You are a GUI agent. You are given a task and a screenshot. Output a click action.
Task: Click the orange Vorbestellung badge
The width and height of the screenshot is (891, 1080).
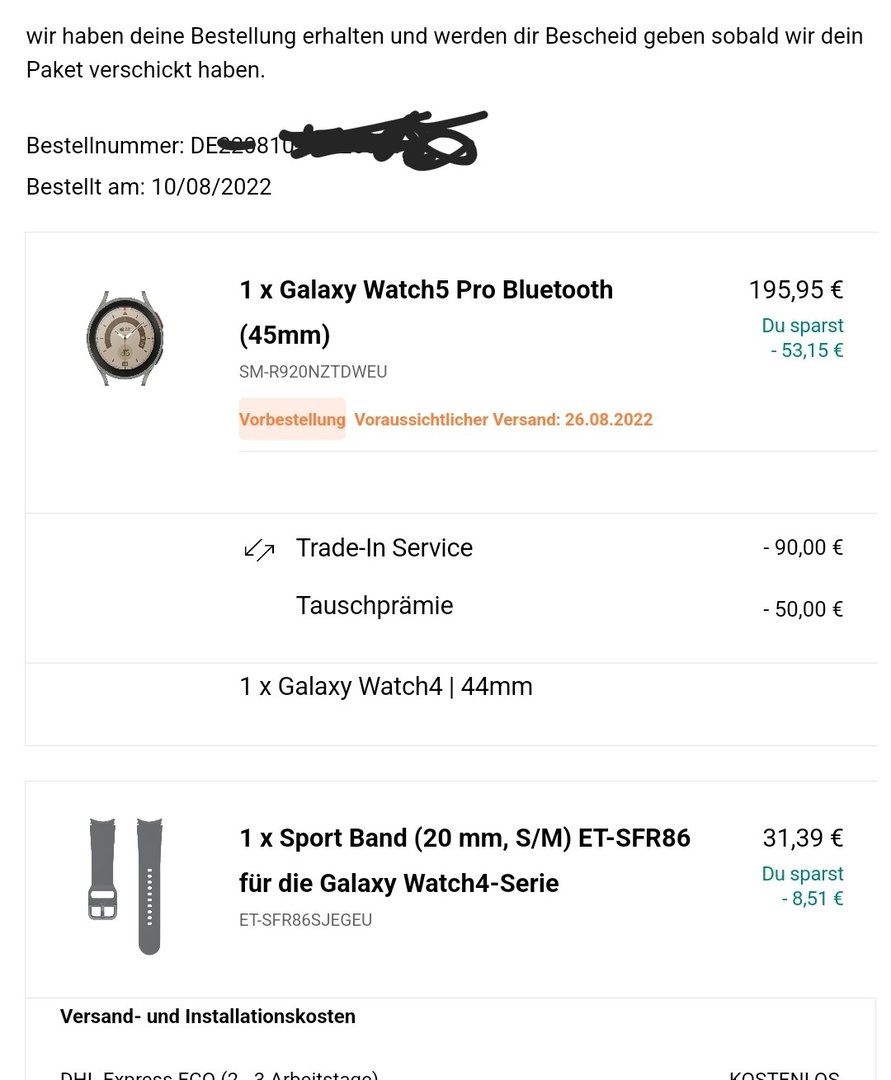pos(292,419)
